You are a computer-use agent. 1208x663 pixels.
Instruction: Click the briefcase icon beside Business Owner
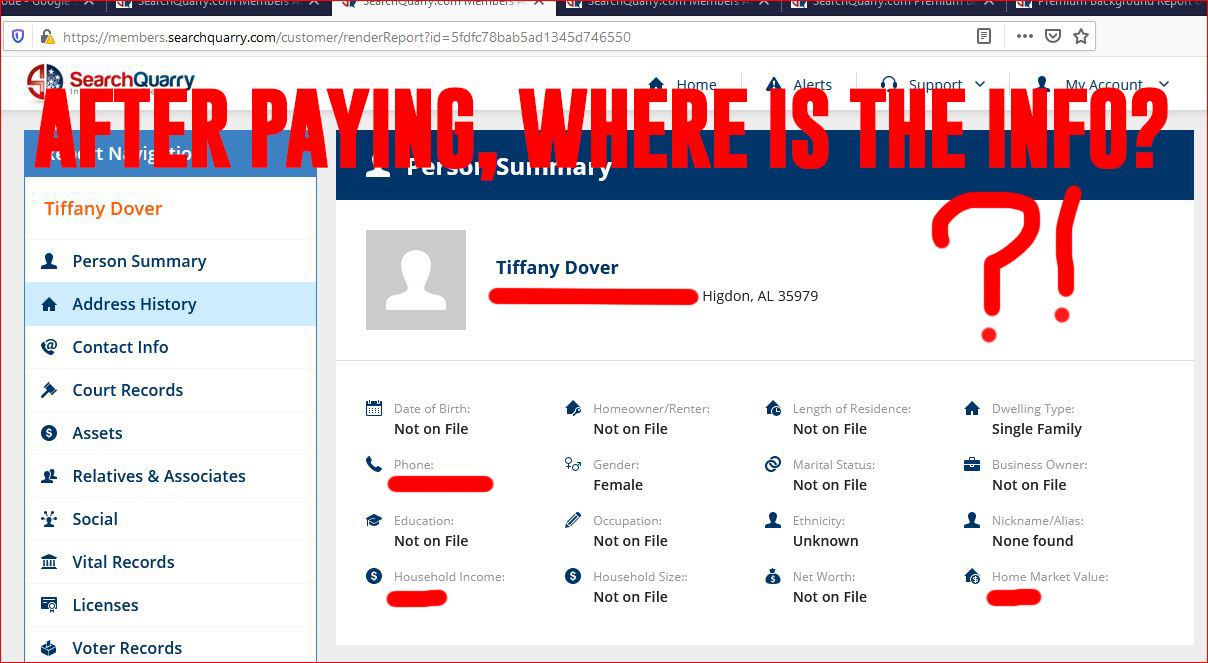972,464
